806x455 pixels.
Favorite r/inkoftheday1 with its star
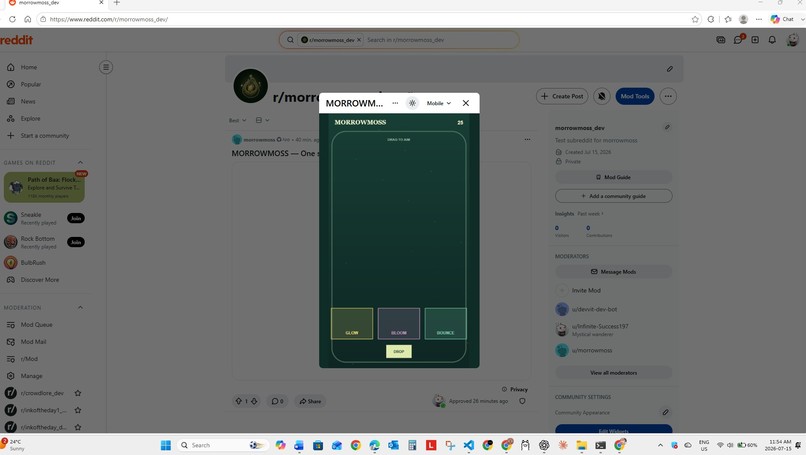(x=78, y=410)
